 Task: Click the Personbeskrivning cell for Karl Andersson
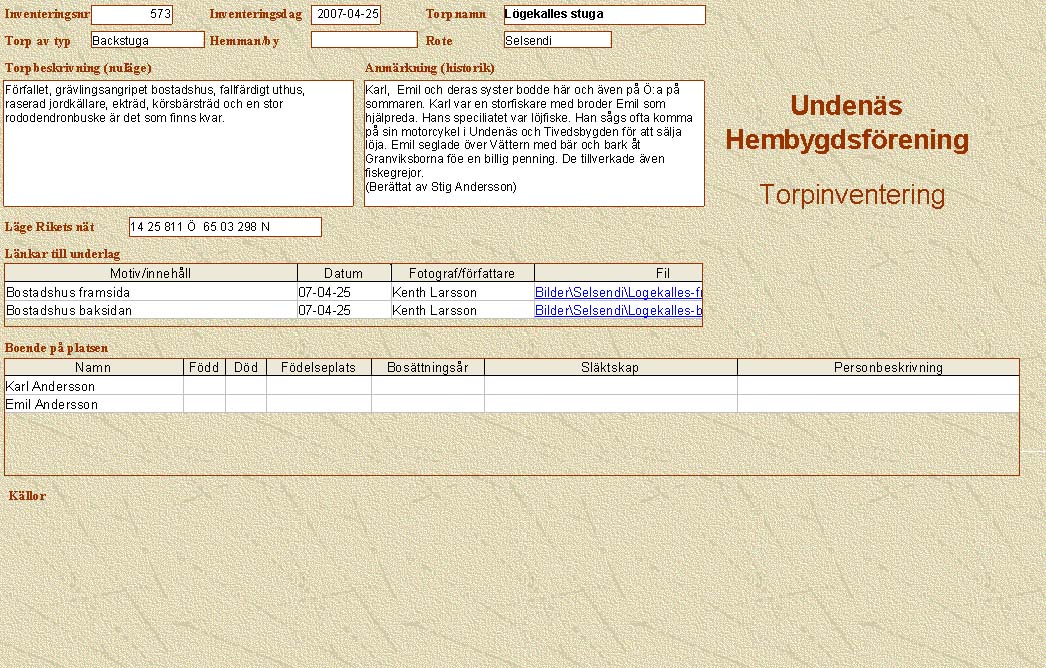878,386
